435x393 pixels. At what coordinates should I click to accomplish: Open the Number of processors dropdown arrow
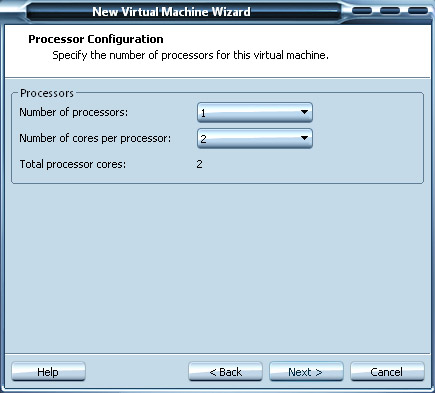pos(304,112)
